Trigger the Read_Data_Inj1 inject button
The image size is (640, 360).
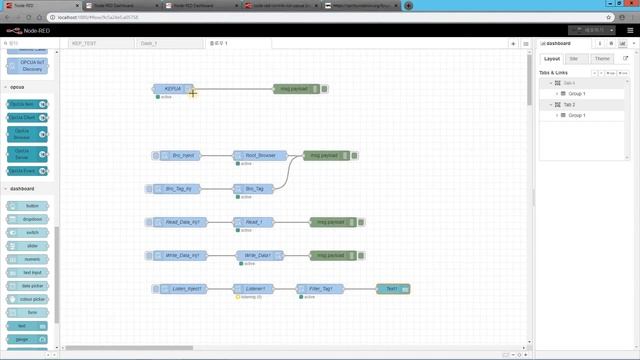coord(149,222)
